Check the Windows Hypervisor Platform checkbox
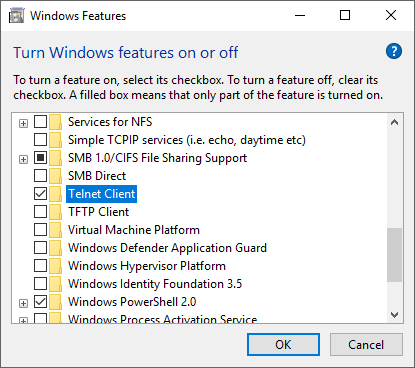 (x=40, y=266)
